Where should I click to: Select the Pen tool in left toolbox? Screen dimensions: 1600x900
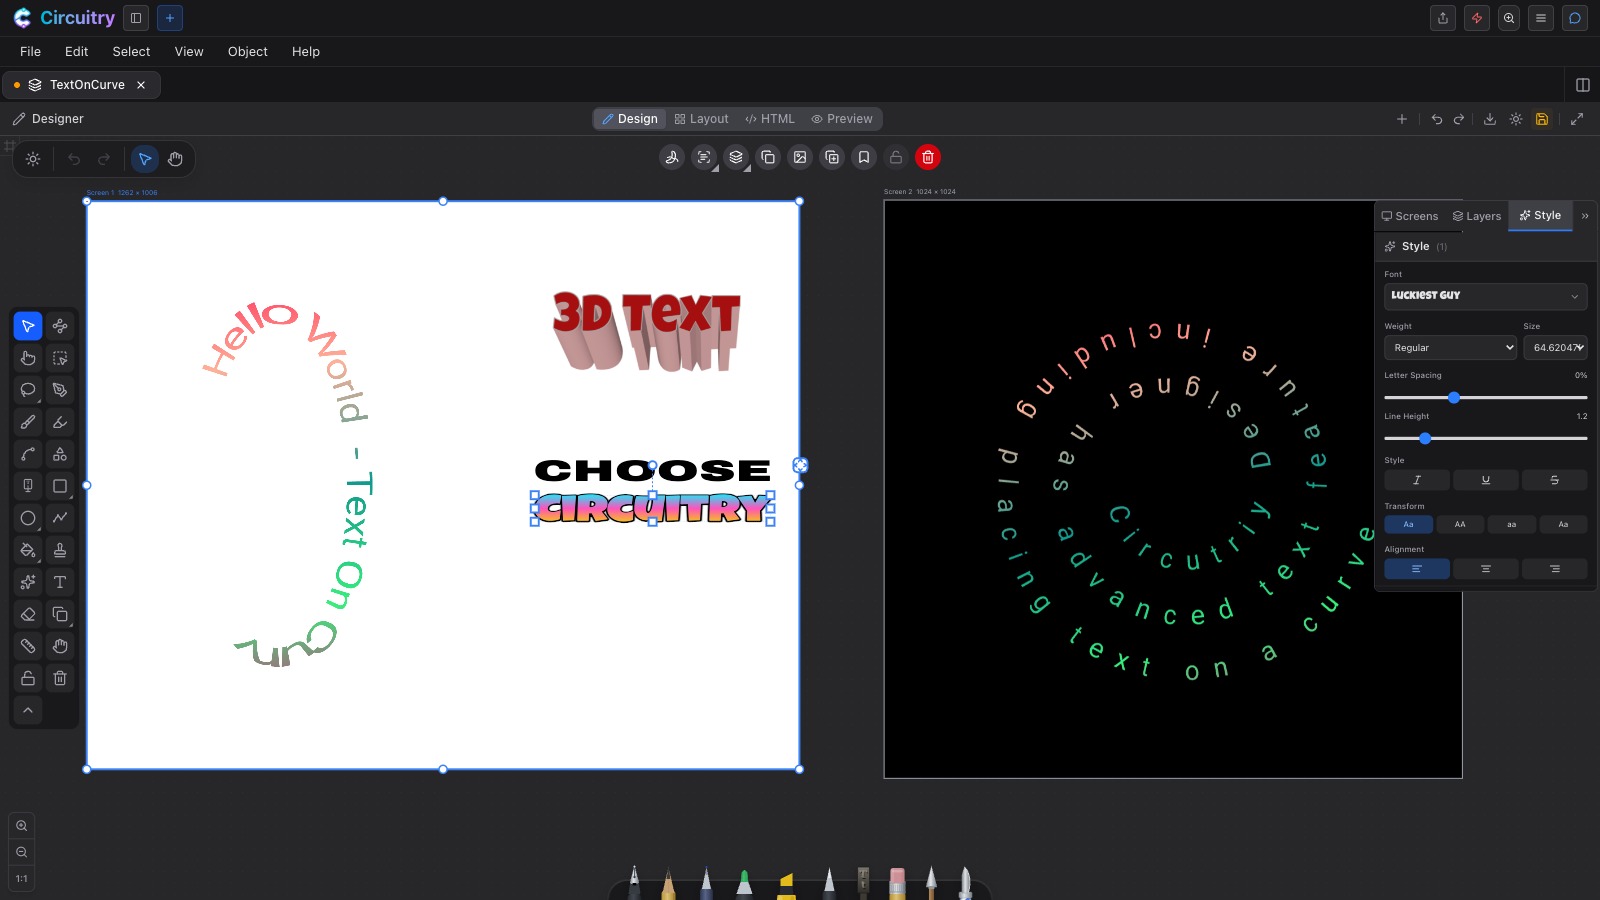pyautogui.click(x=60, y=390)
